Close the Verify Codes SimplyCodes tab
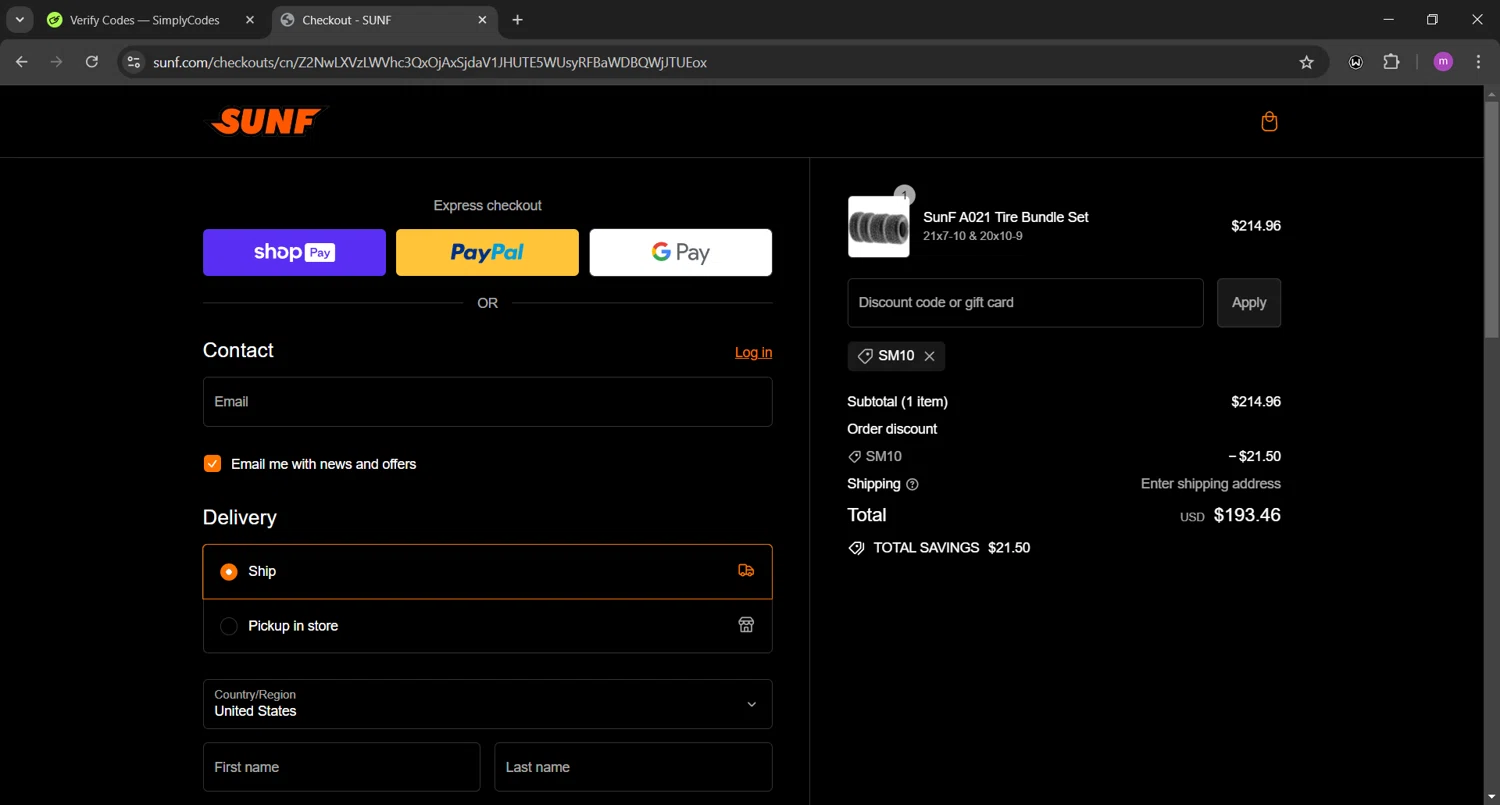This screenshot has height=805, width=1500. 250,20
